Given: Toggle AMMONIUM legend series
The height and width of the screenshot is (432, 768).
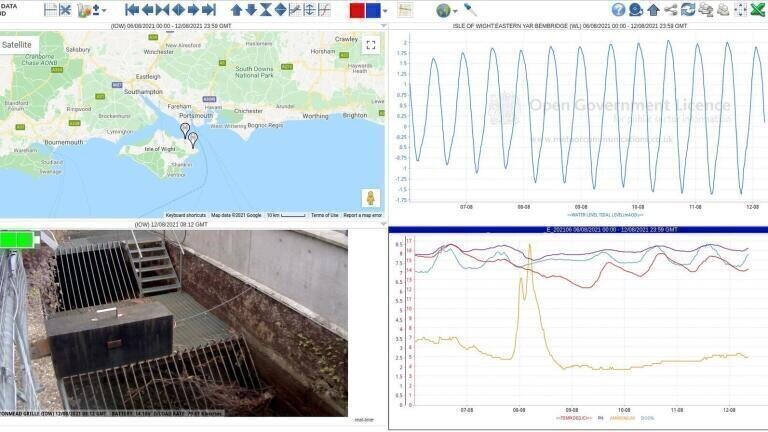Looking at the screenshot, I should click(x=622, y=418).
